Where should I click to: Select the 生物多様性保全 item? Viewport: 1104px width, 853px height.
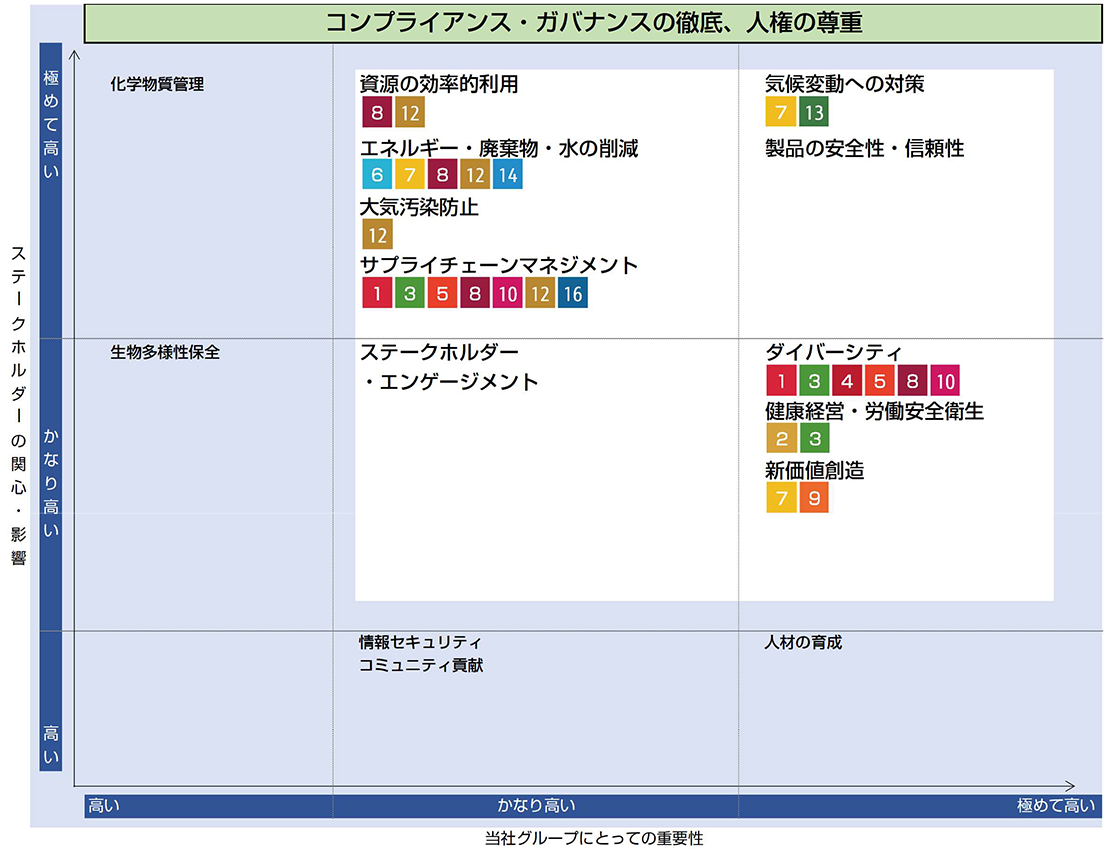pyautogui.click(x=165, y=353)
